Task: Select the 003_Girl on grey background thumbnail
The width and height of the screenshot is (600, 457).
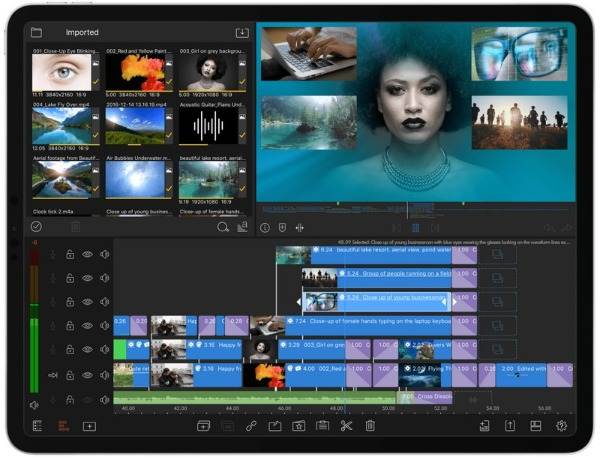Action: 209,72
